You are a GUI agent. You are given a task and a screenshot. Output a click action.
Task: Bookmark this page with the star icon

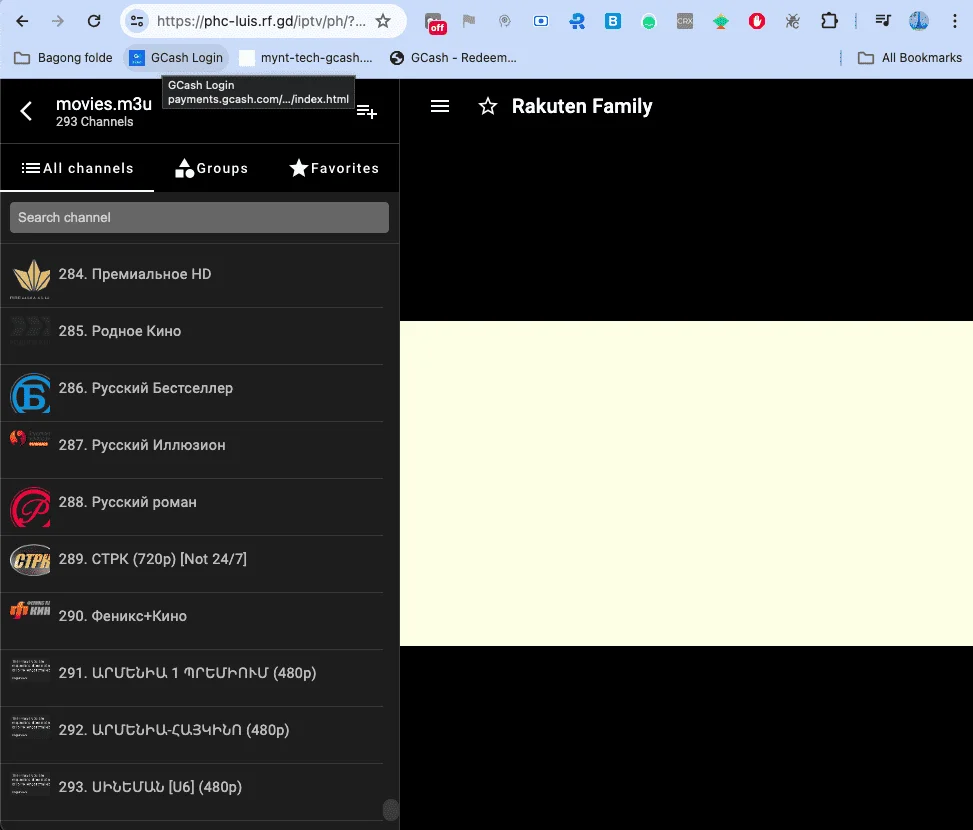click(383, 21)
